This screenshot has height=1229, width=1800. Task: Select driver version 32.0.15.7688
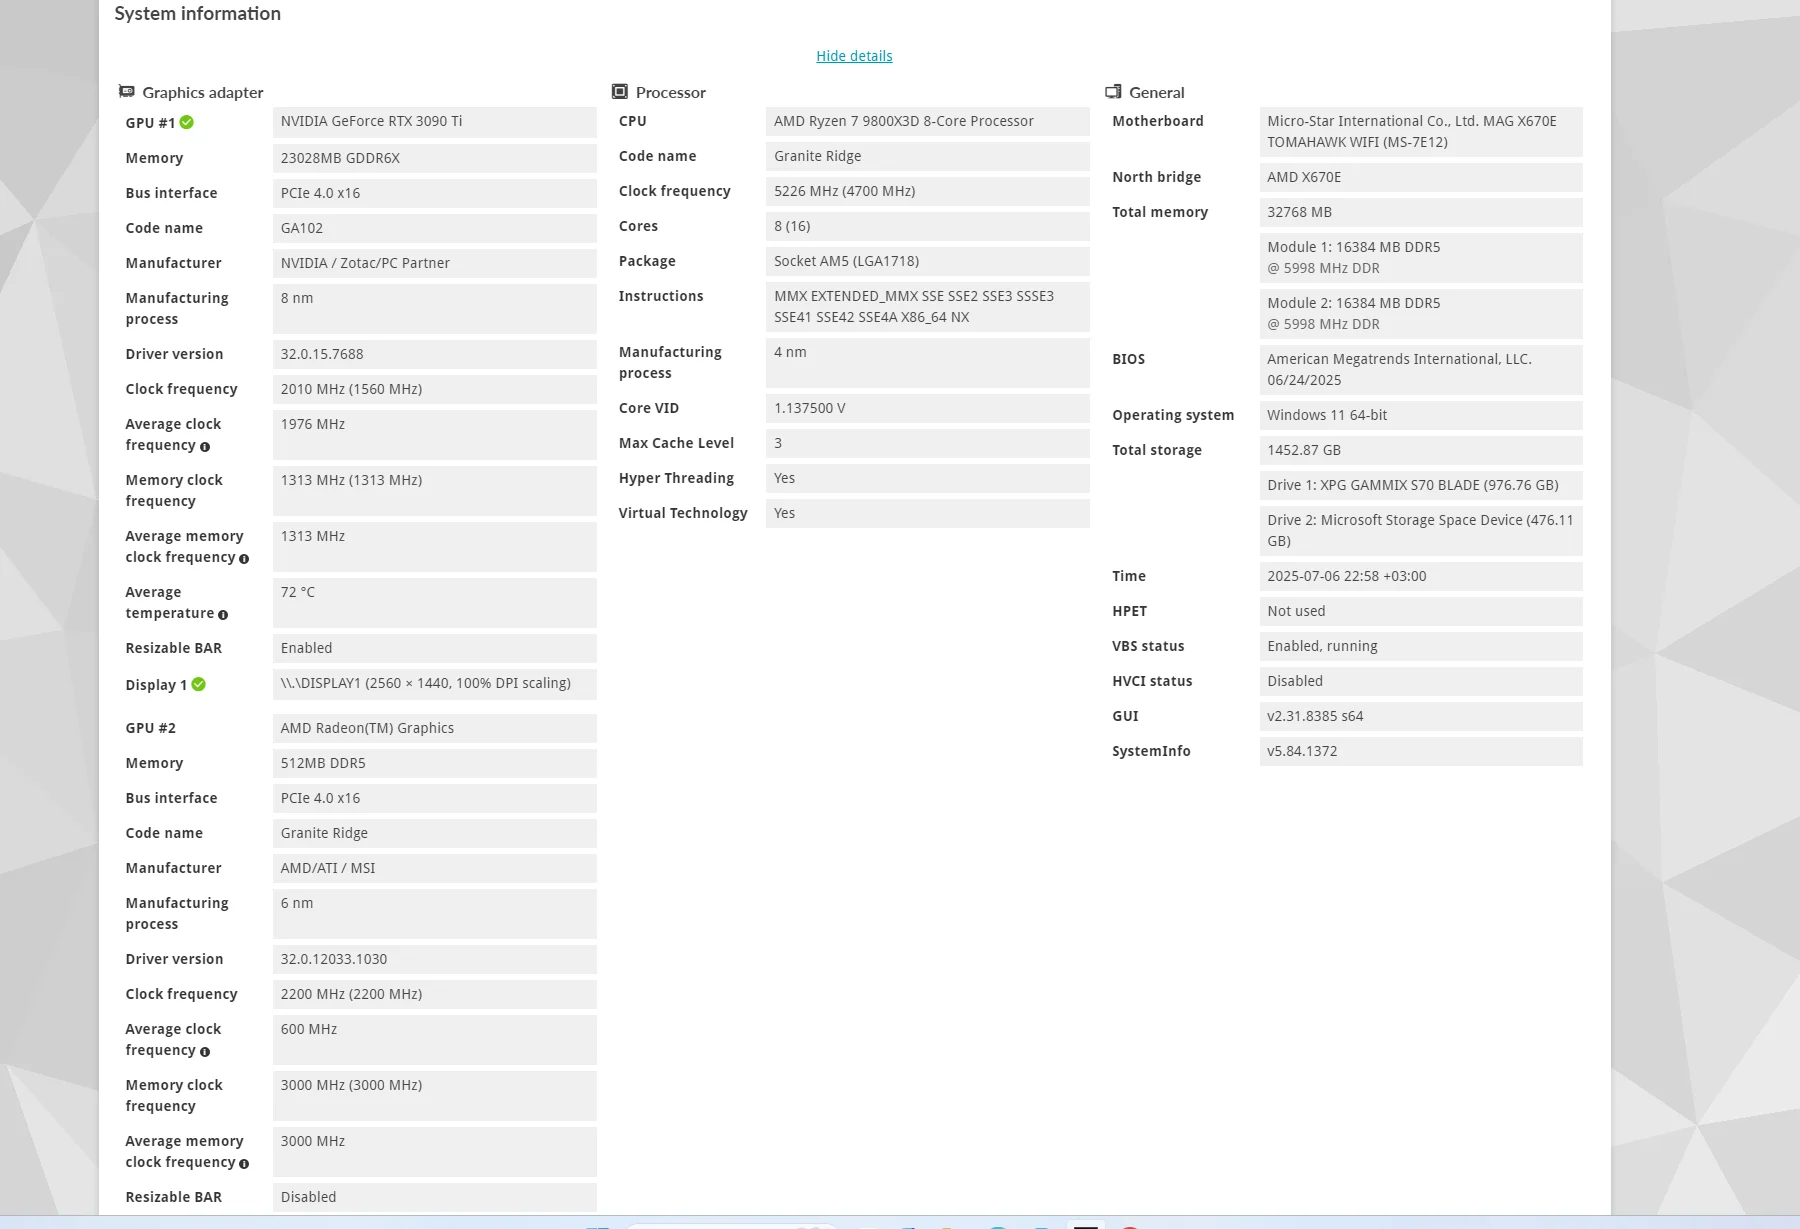tap(435, 354)
